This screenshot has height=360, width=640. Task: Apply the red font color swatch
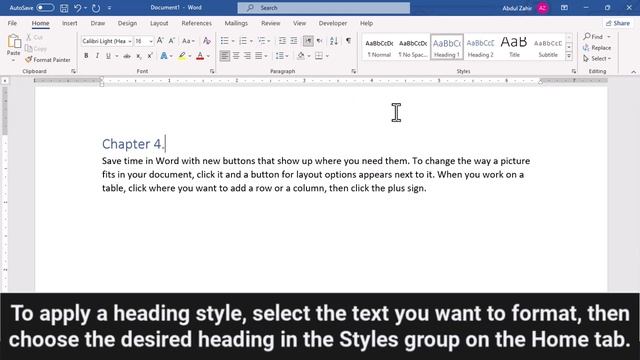pos(200,56)
